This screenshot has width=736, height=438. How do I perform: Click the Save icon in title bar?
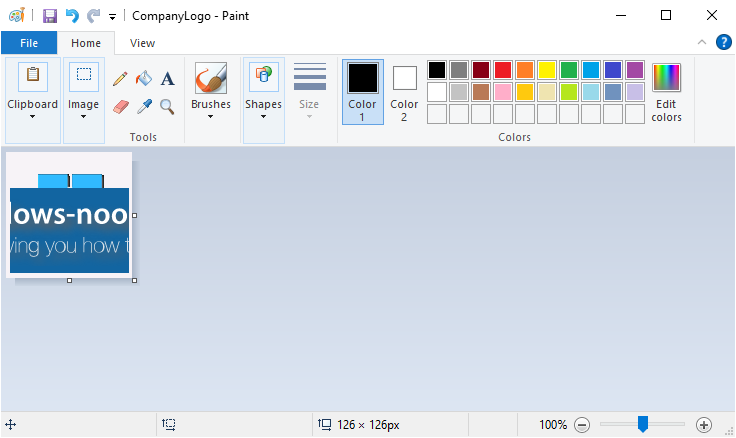50,16
